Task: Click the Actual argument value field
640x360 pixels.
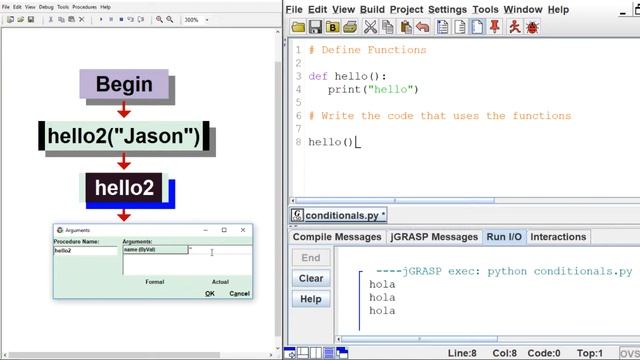Action: [220, 250]
